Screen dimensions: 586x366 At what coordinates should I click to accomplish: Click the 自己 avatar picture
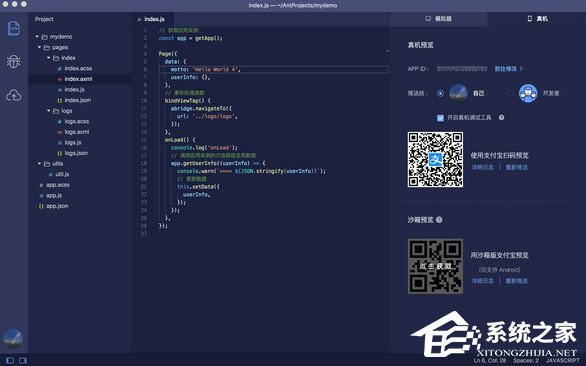(458, 93)
